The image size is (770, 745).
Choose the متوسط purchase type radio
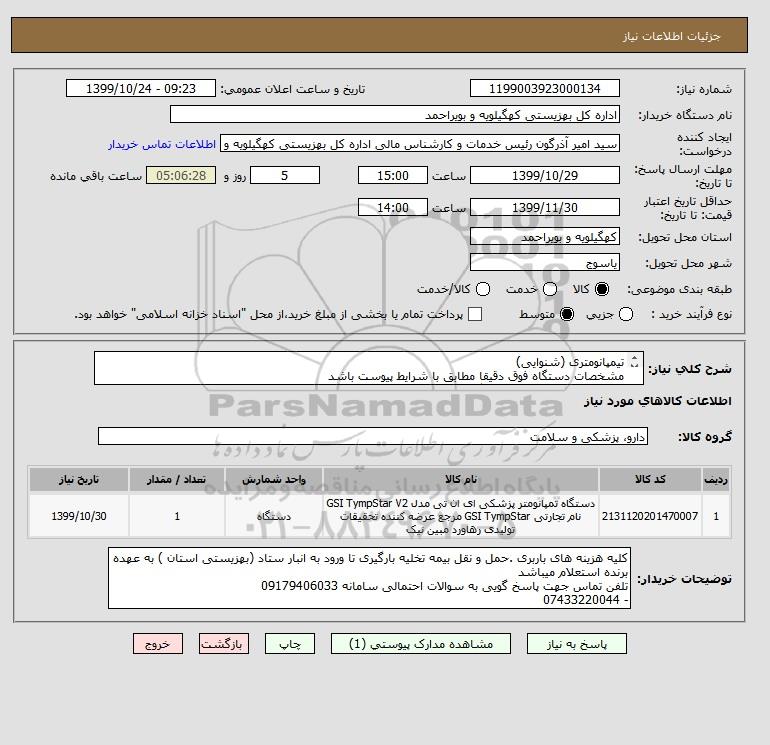[567, 314]
